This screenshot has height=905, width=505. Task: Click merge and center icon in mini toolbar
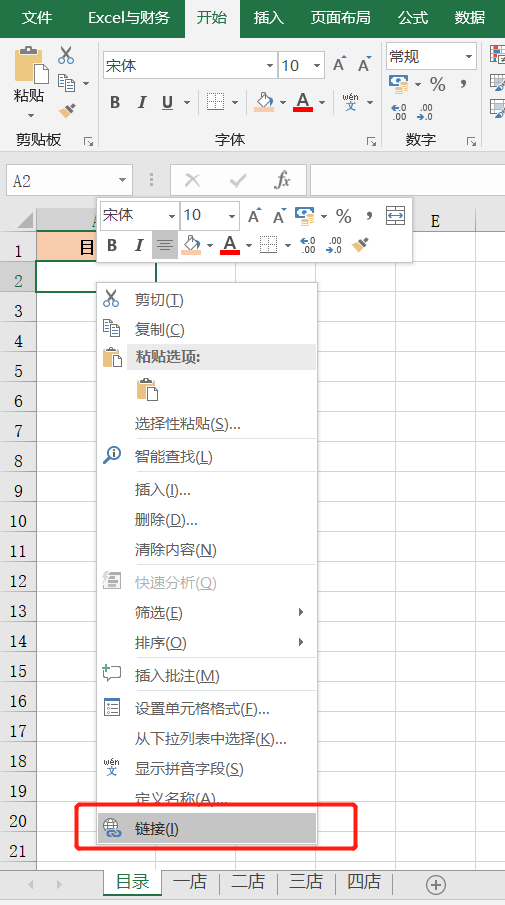(x=395, y=215)
